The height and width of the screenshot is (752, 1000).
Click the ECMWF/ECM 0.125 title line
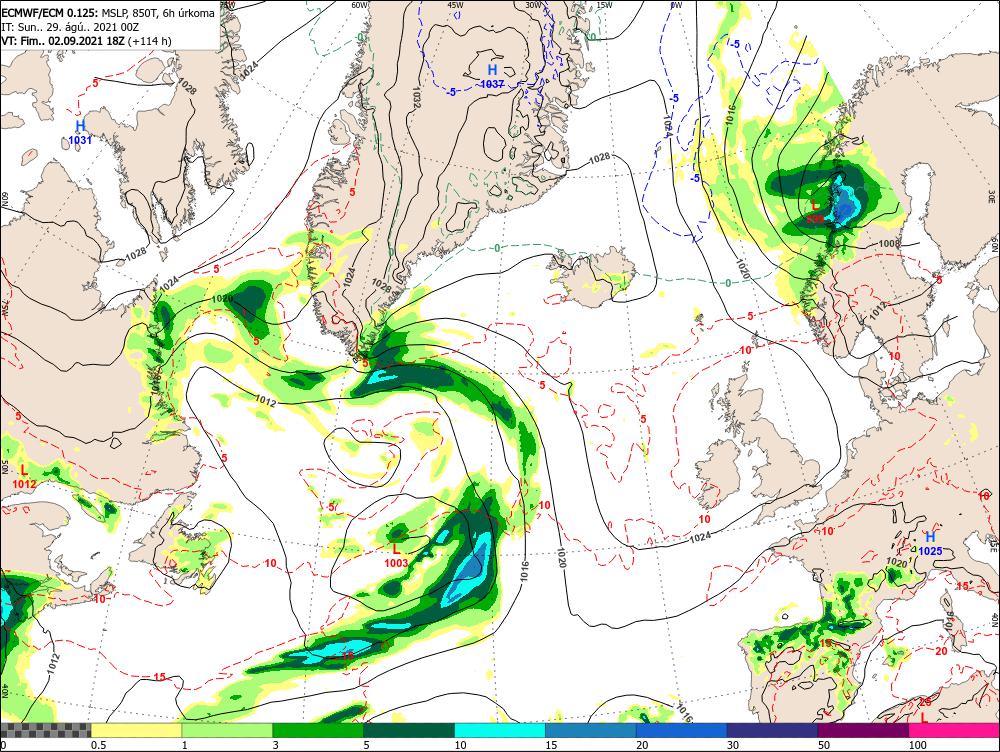click(108, 13)
